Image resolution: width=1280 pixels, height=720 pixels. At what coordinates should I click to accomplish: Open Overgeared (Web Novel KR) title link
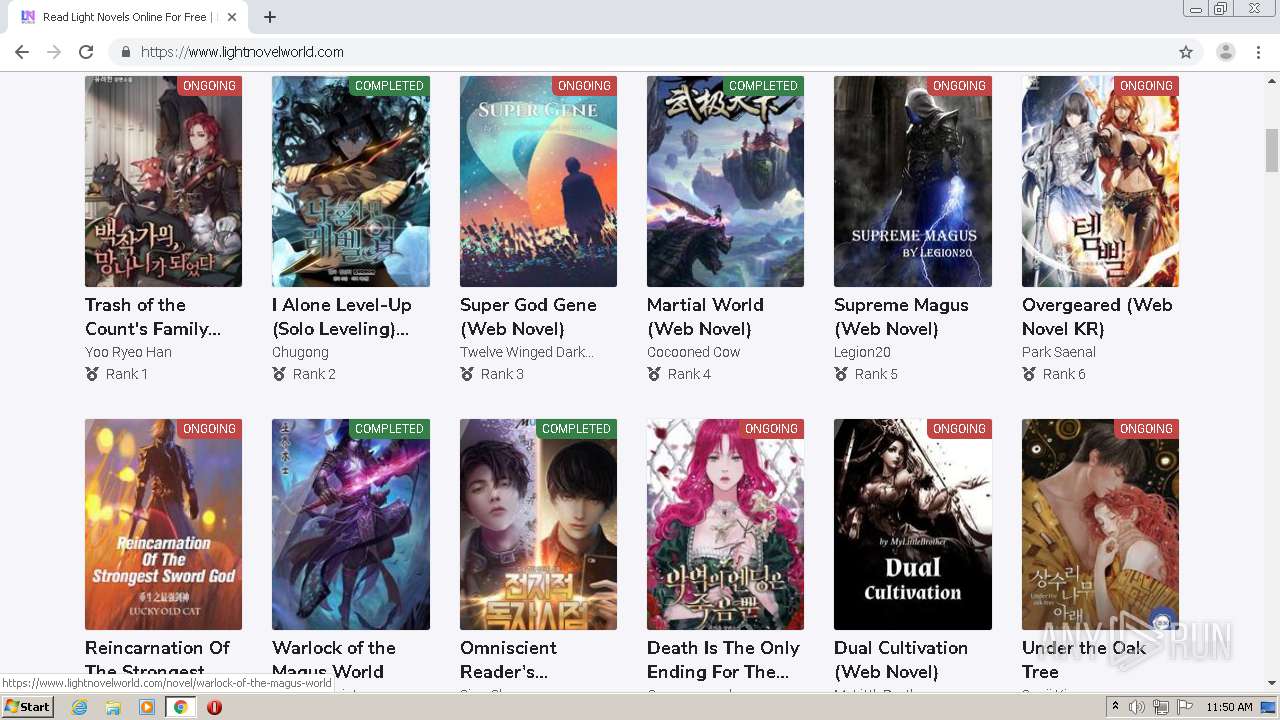[1097, 317]
